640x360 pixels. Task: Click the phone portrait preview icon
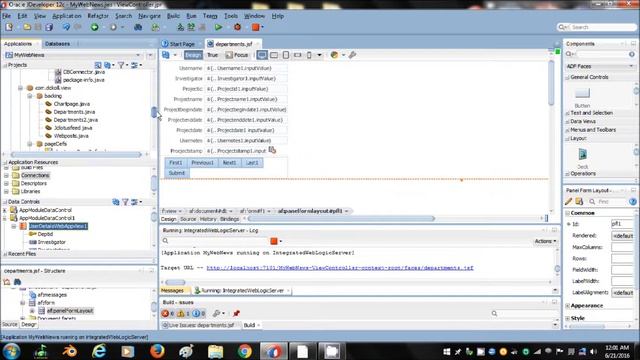click(309, 55)
